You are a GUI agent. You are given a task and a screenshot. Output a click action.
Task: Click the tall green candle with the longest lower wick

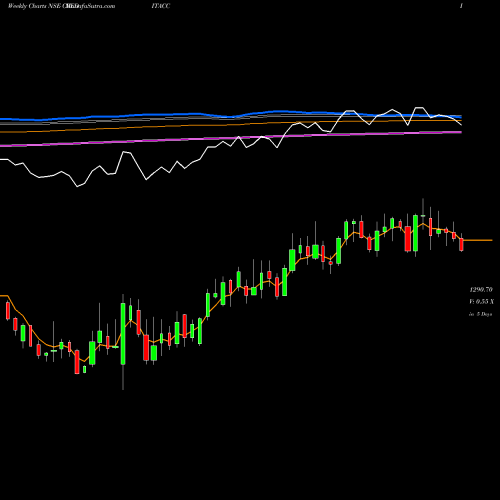(x=123, y=334)
